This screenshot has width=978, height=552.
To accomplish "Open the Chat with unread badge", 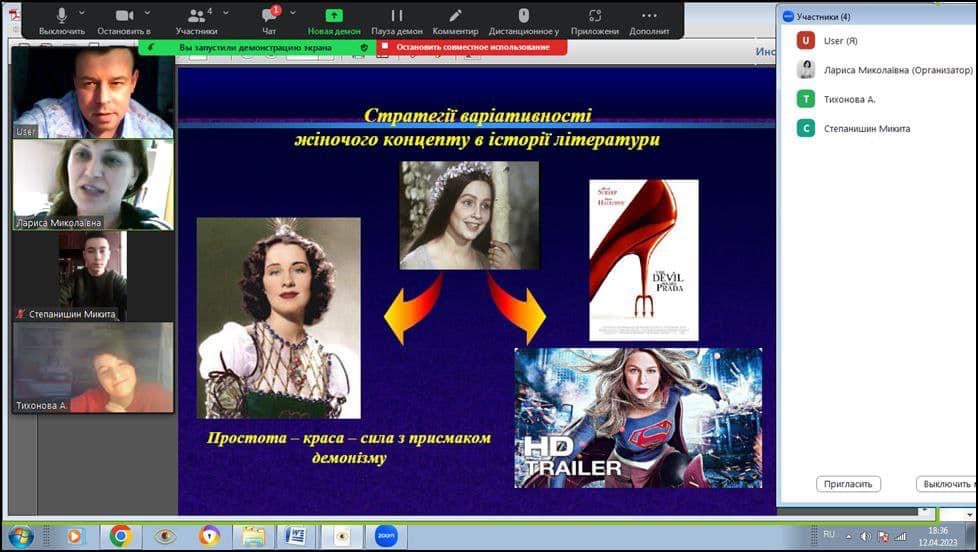I will [269, 16].
